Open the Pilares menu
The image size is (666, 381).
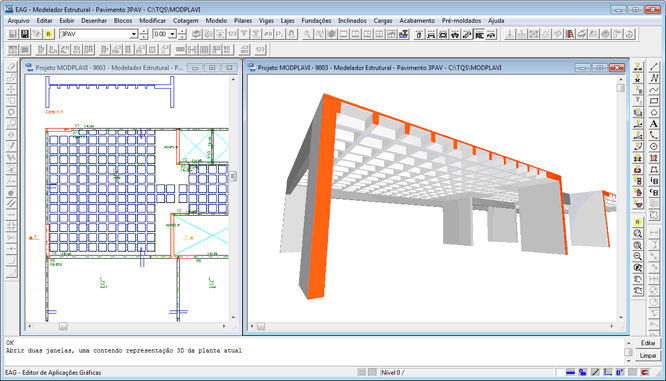(x=243, y=20)
